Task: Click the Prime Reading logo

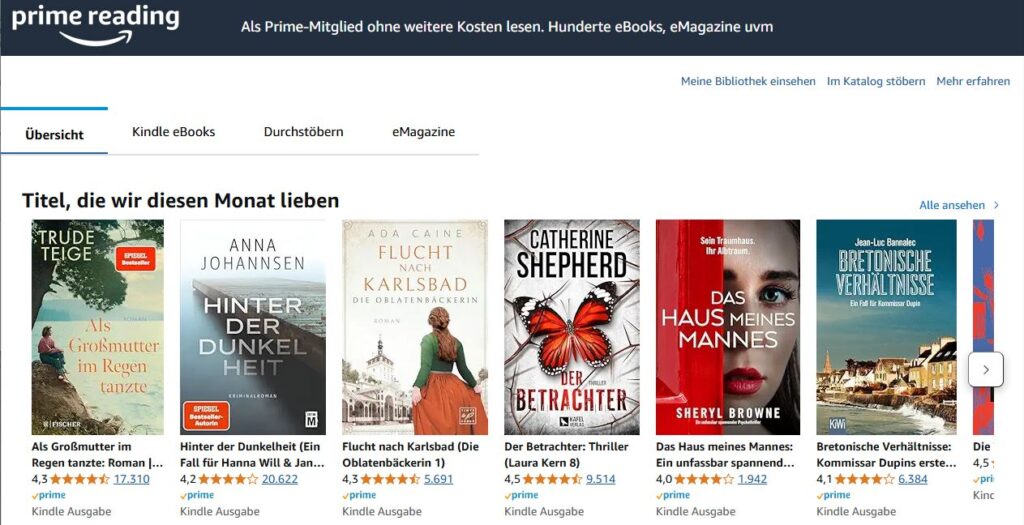Action: coord(95,25)
